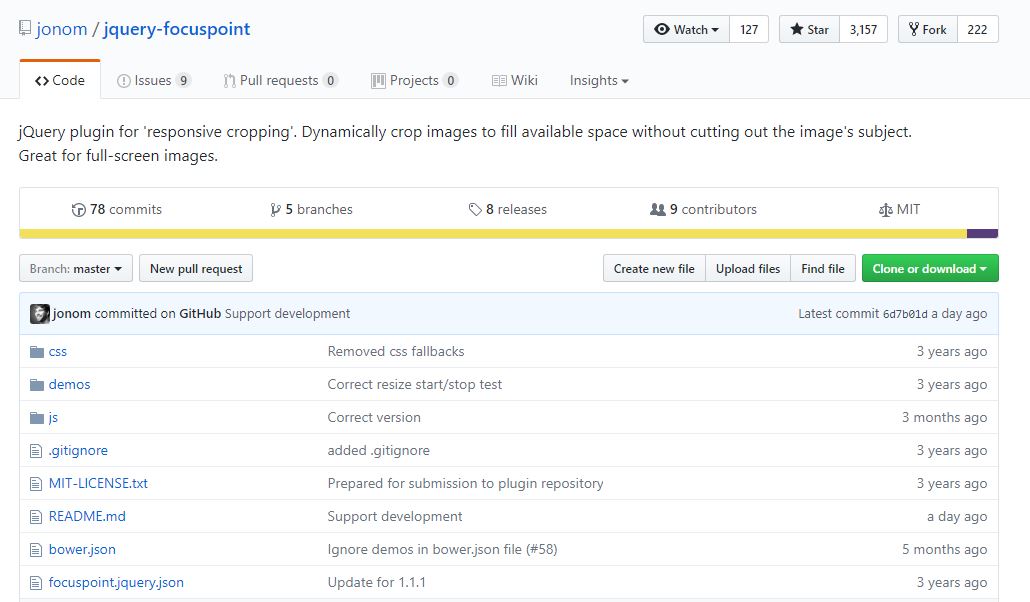Click jonom username in the commit bar
The width and height of the screenshot is (1030, 602).
(72, 313)
